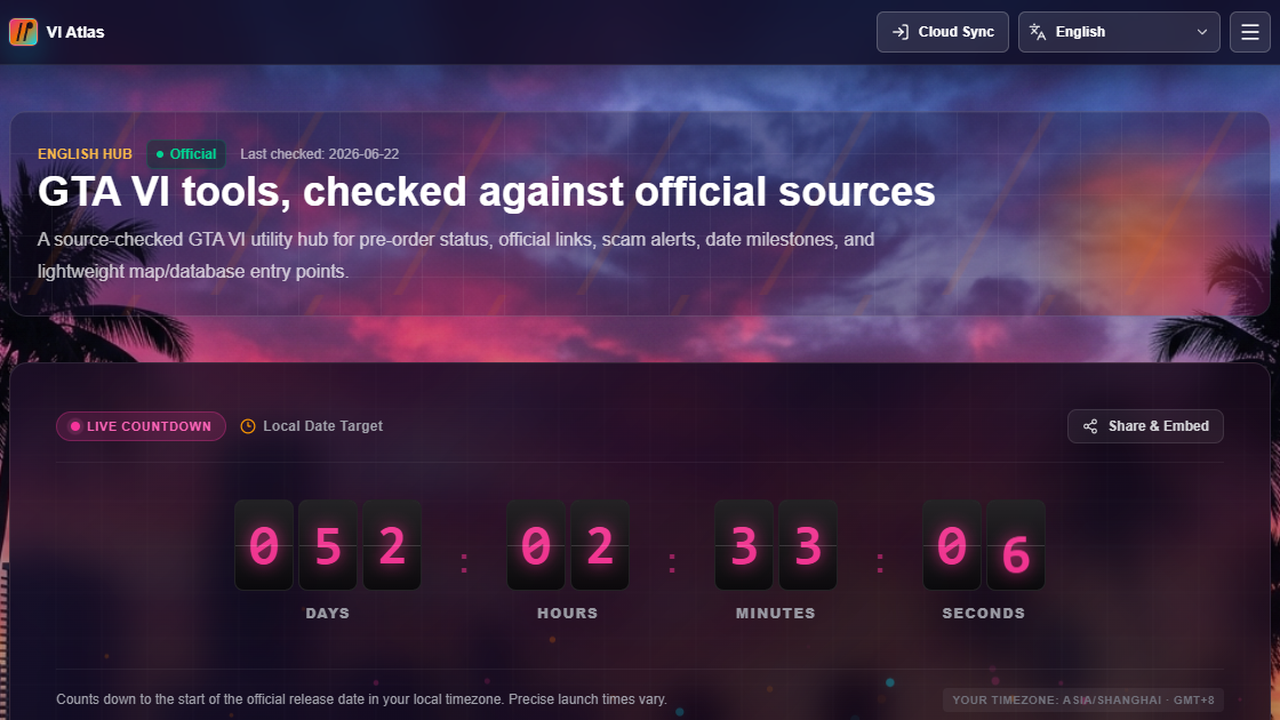Click the green Official status badge
Image resolution: width=1280 pixels, height=720 pixels.
186,154
